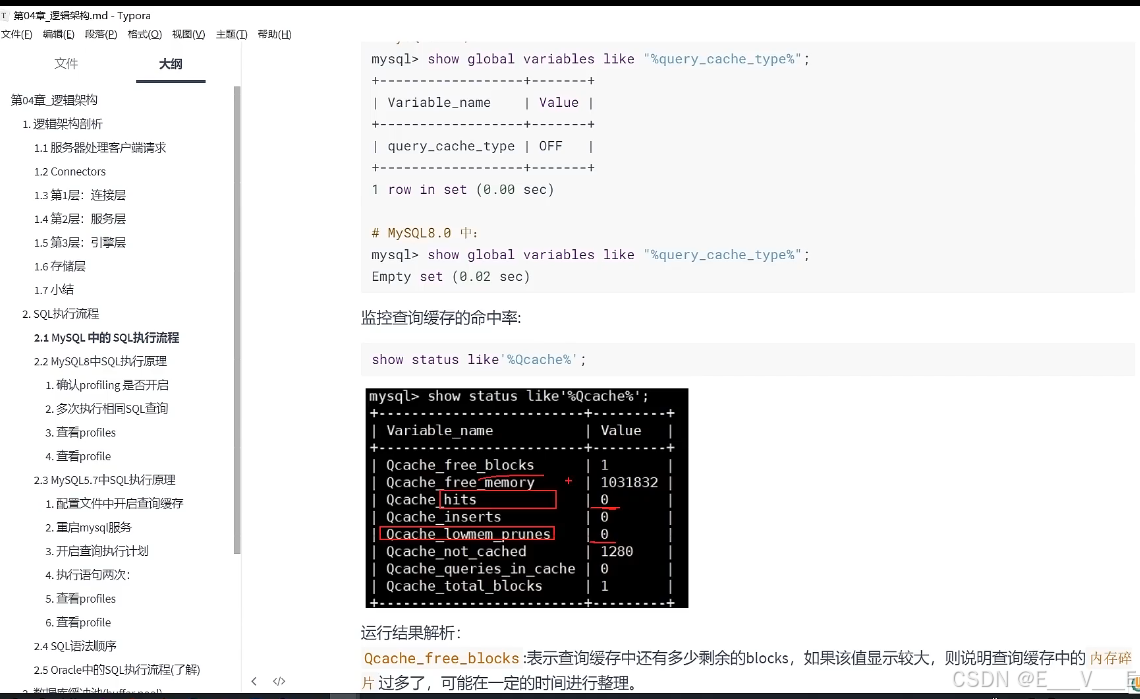Image resolution: width=1140 pixels, height=699 pixels.
Task: Jump to 1. 确认profiling 是否开启
Action: tap(107, 385)
